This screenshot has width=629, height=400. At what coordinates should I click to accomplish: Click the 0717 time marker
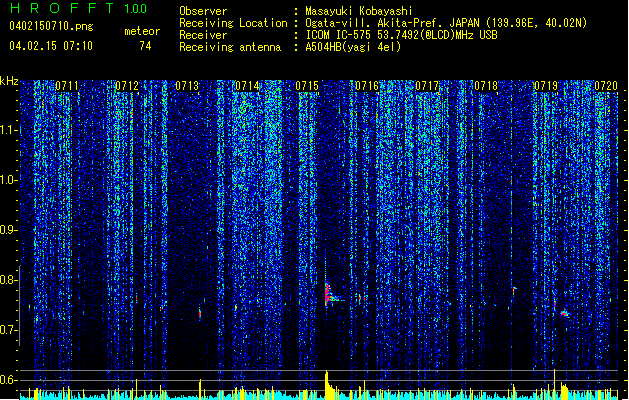coord(427,86)
